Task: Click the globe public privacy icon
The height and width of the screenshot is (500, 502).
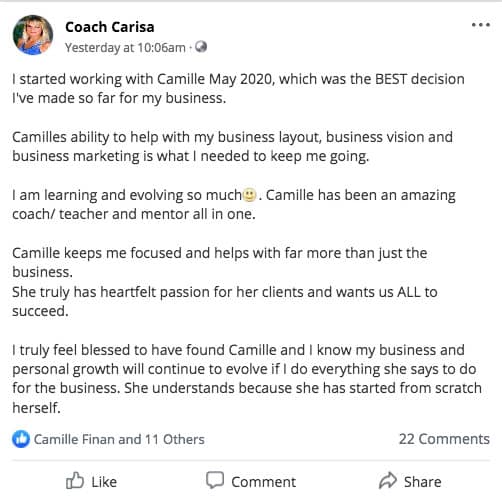Action: pos(201,47)
